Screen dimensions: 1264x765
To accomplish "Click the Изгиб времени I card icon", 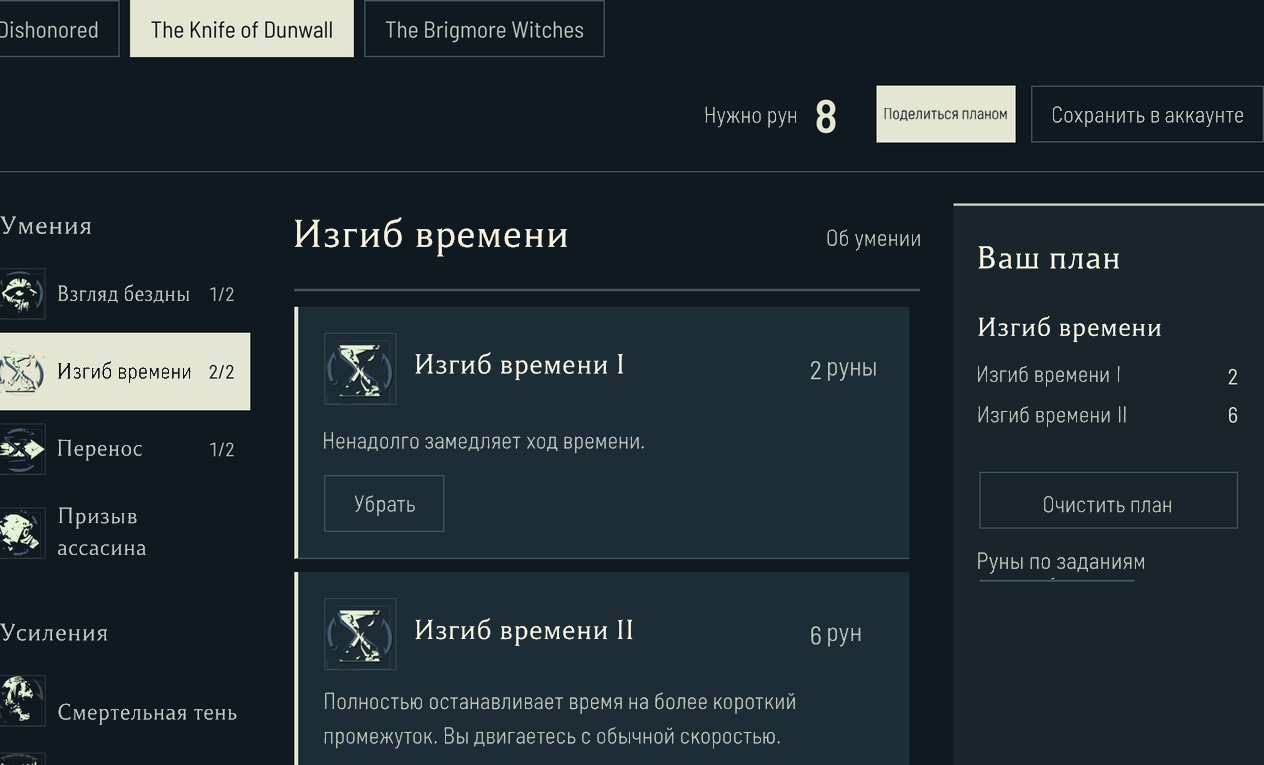I will tap(360, 369).
